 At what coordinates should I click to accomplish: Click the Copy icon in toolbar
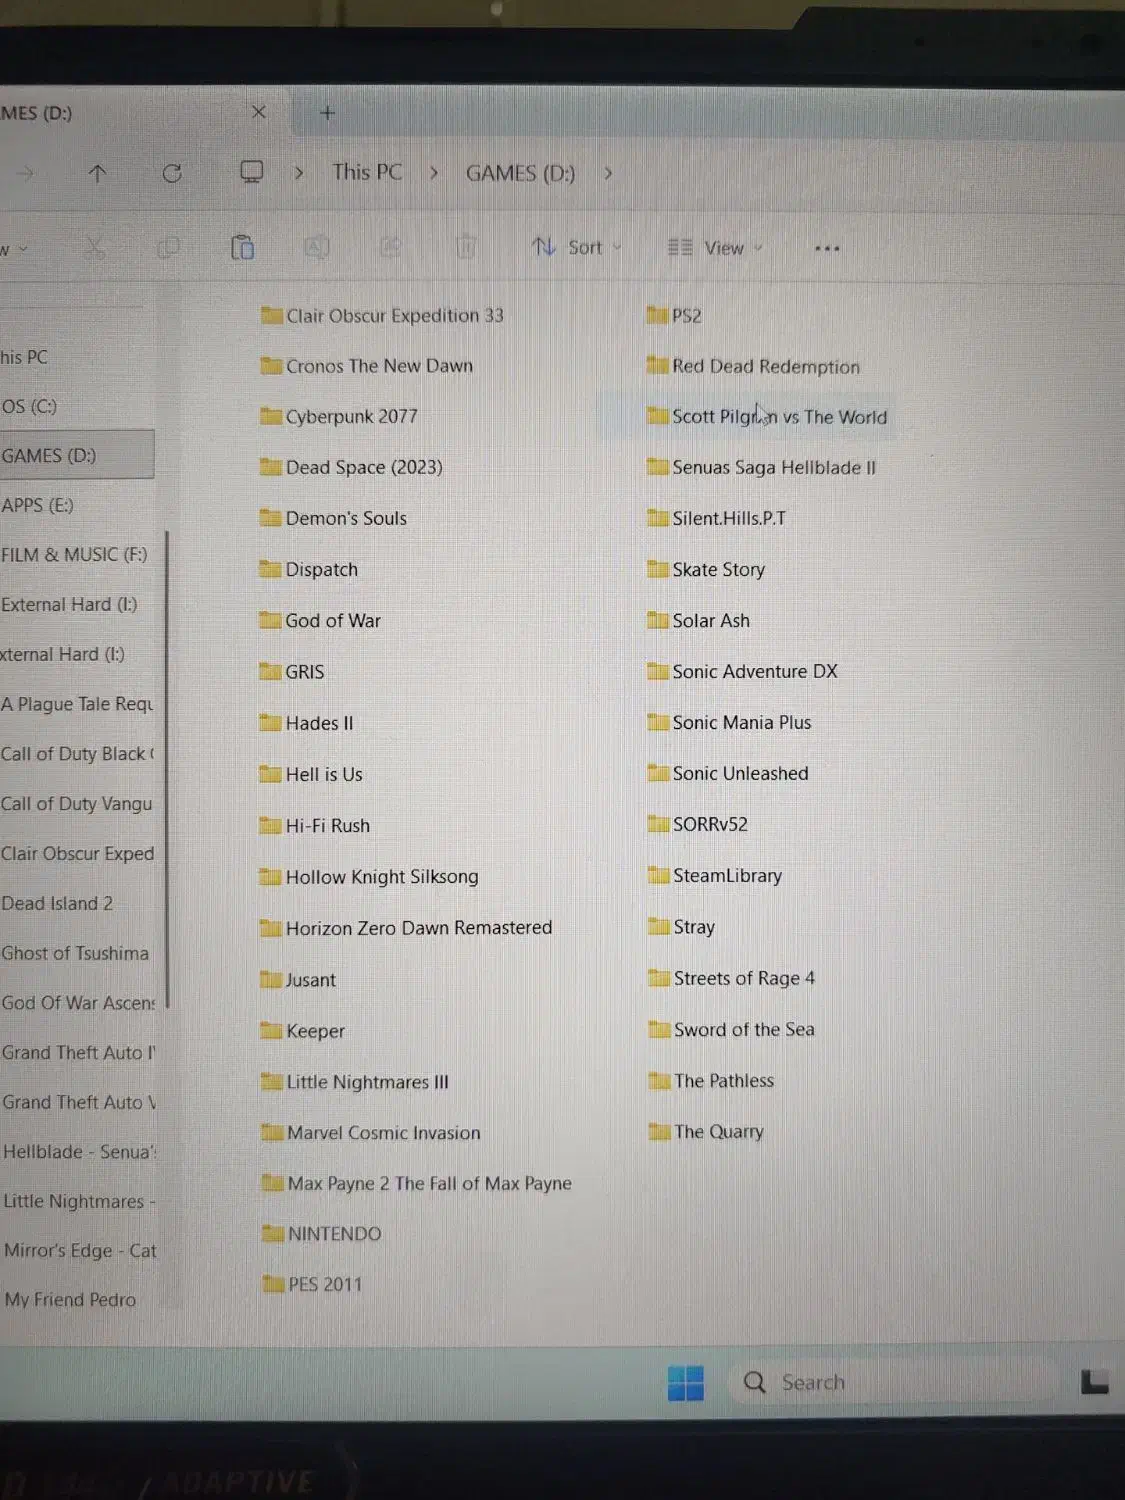pyautogui.click(x=168, y=247)
